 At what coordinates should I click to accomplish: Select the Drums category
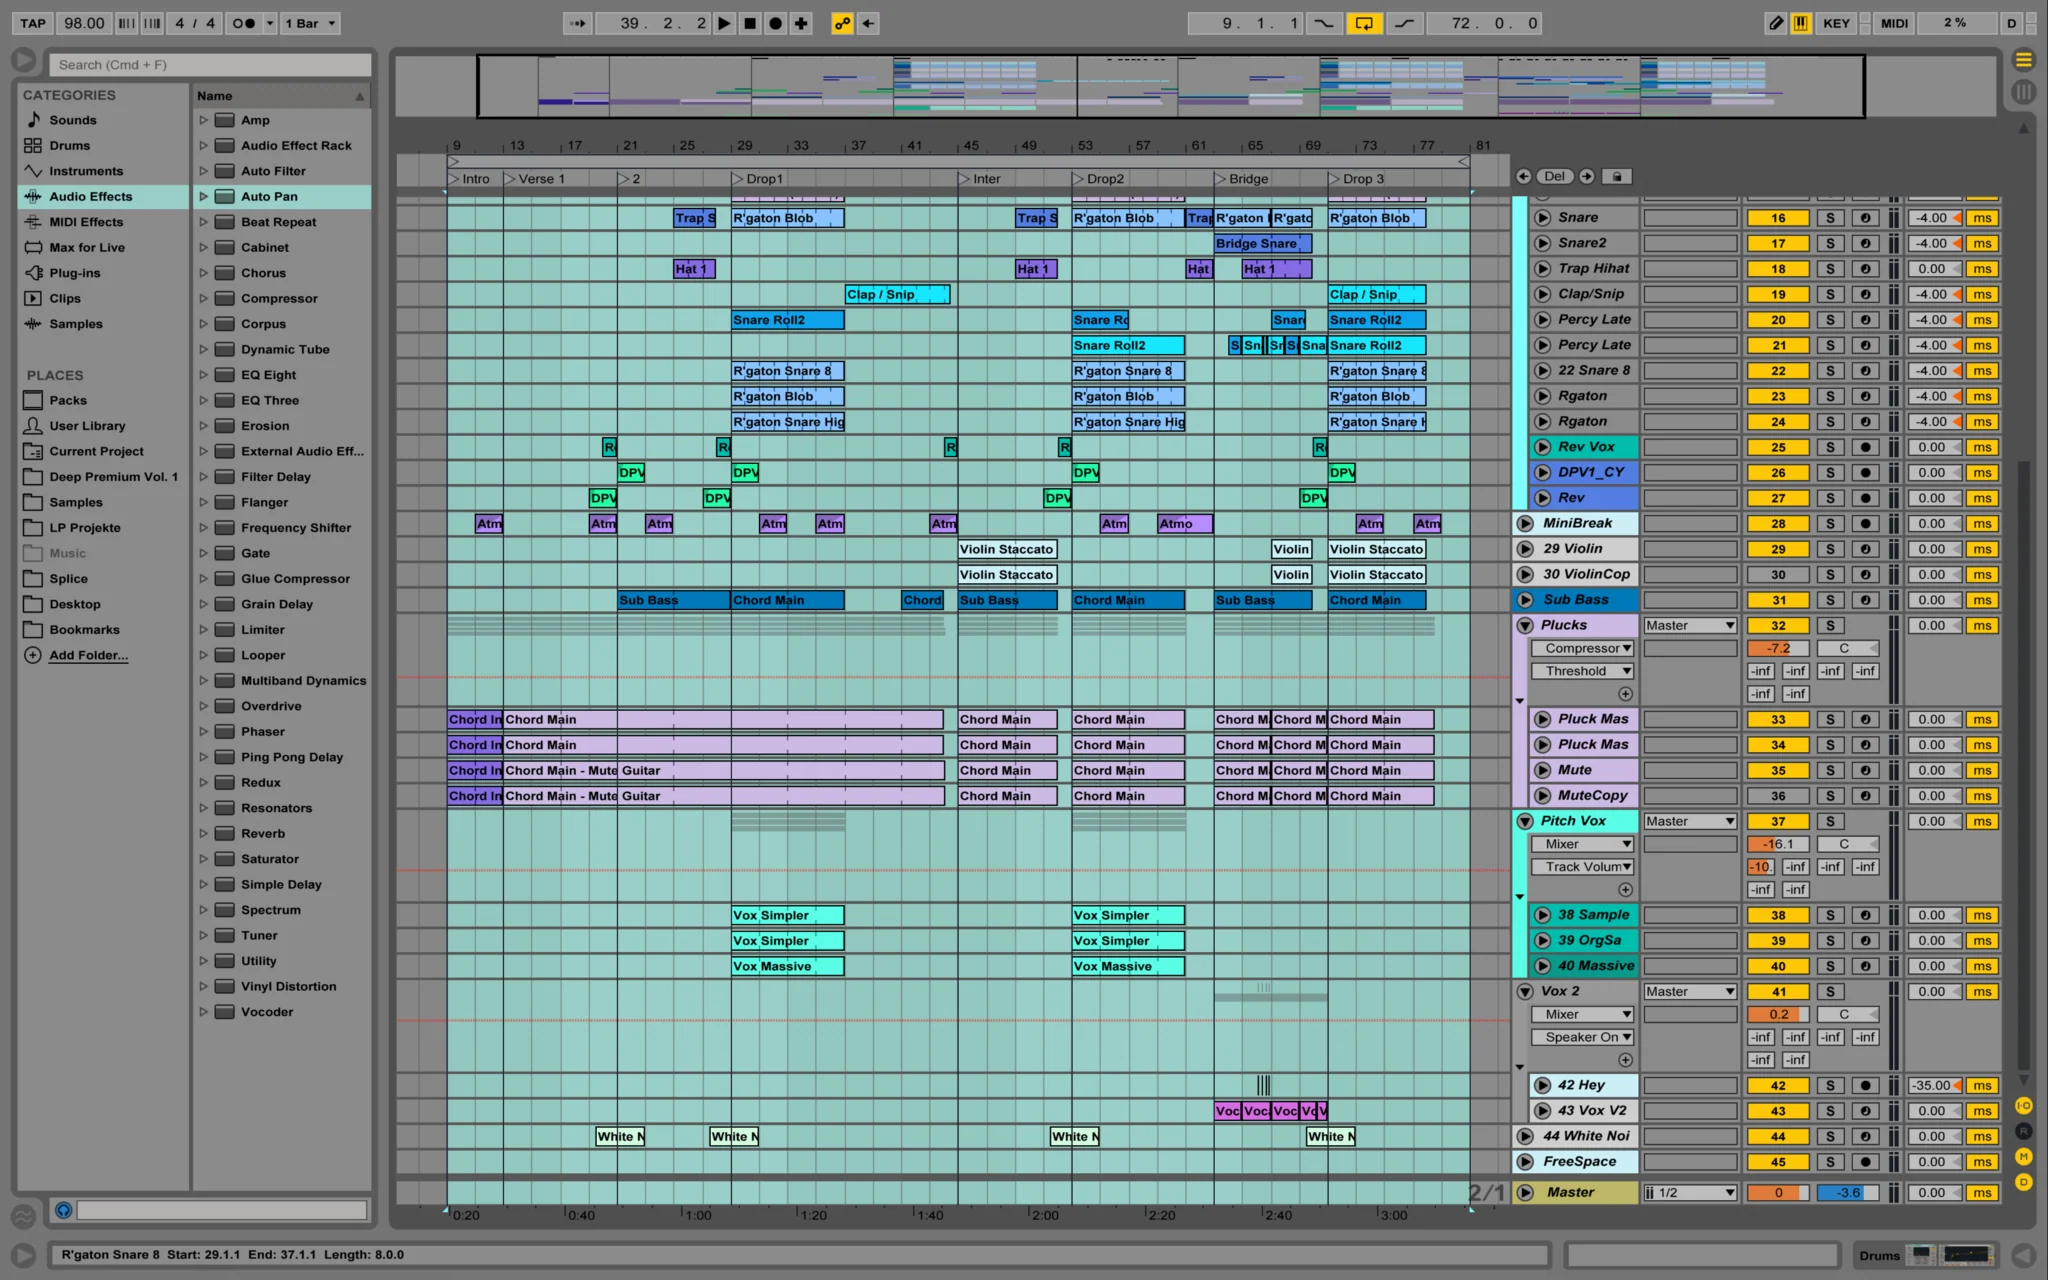[x=70, y=145]
